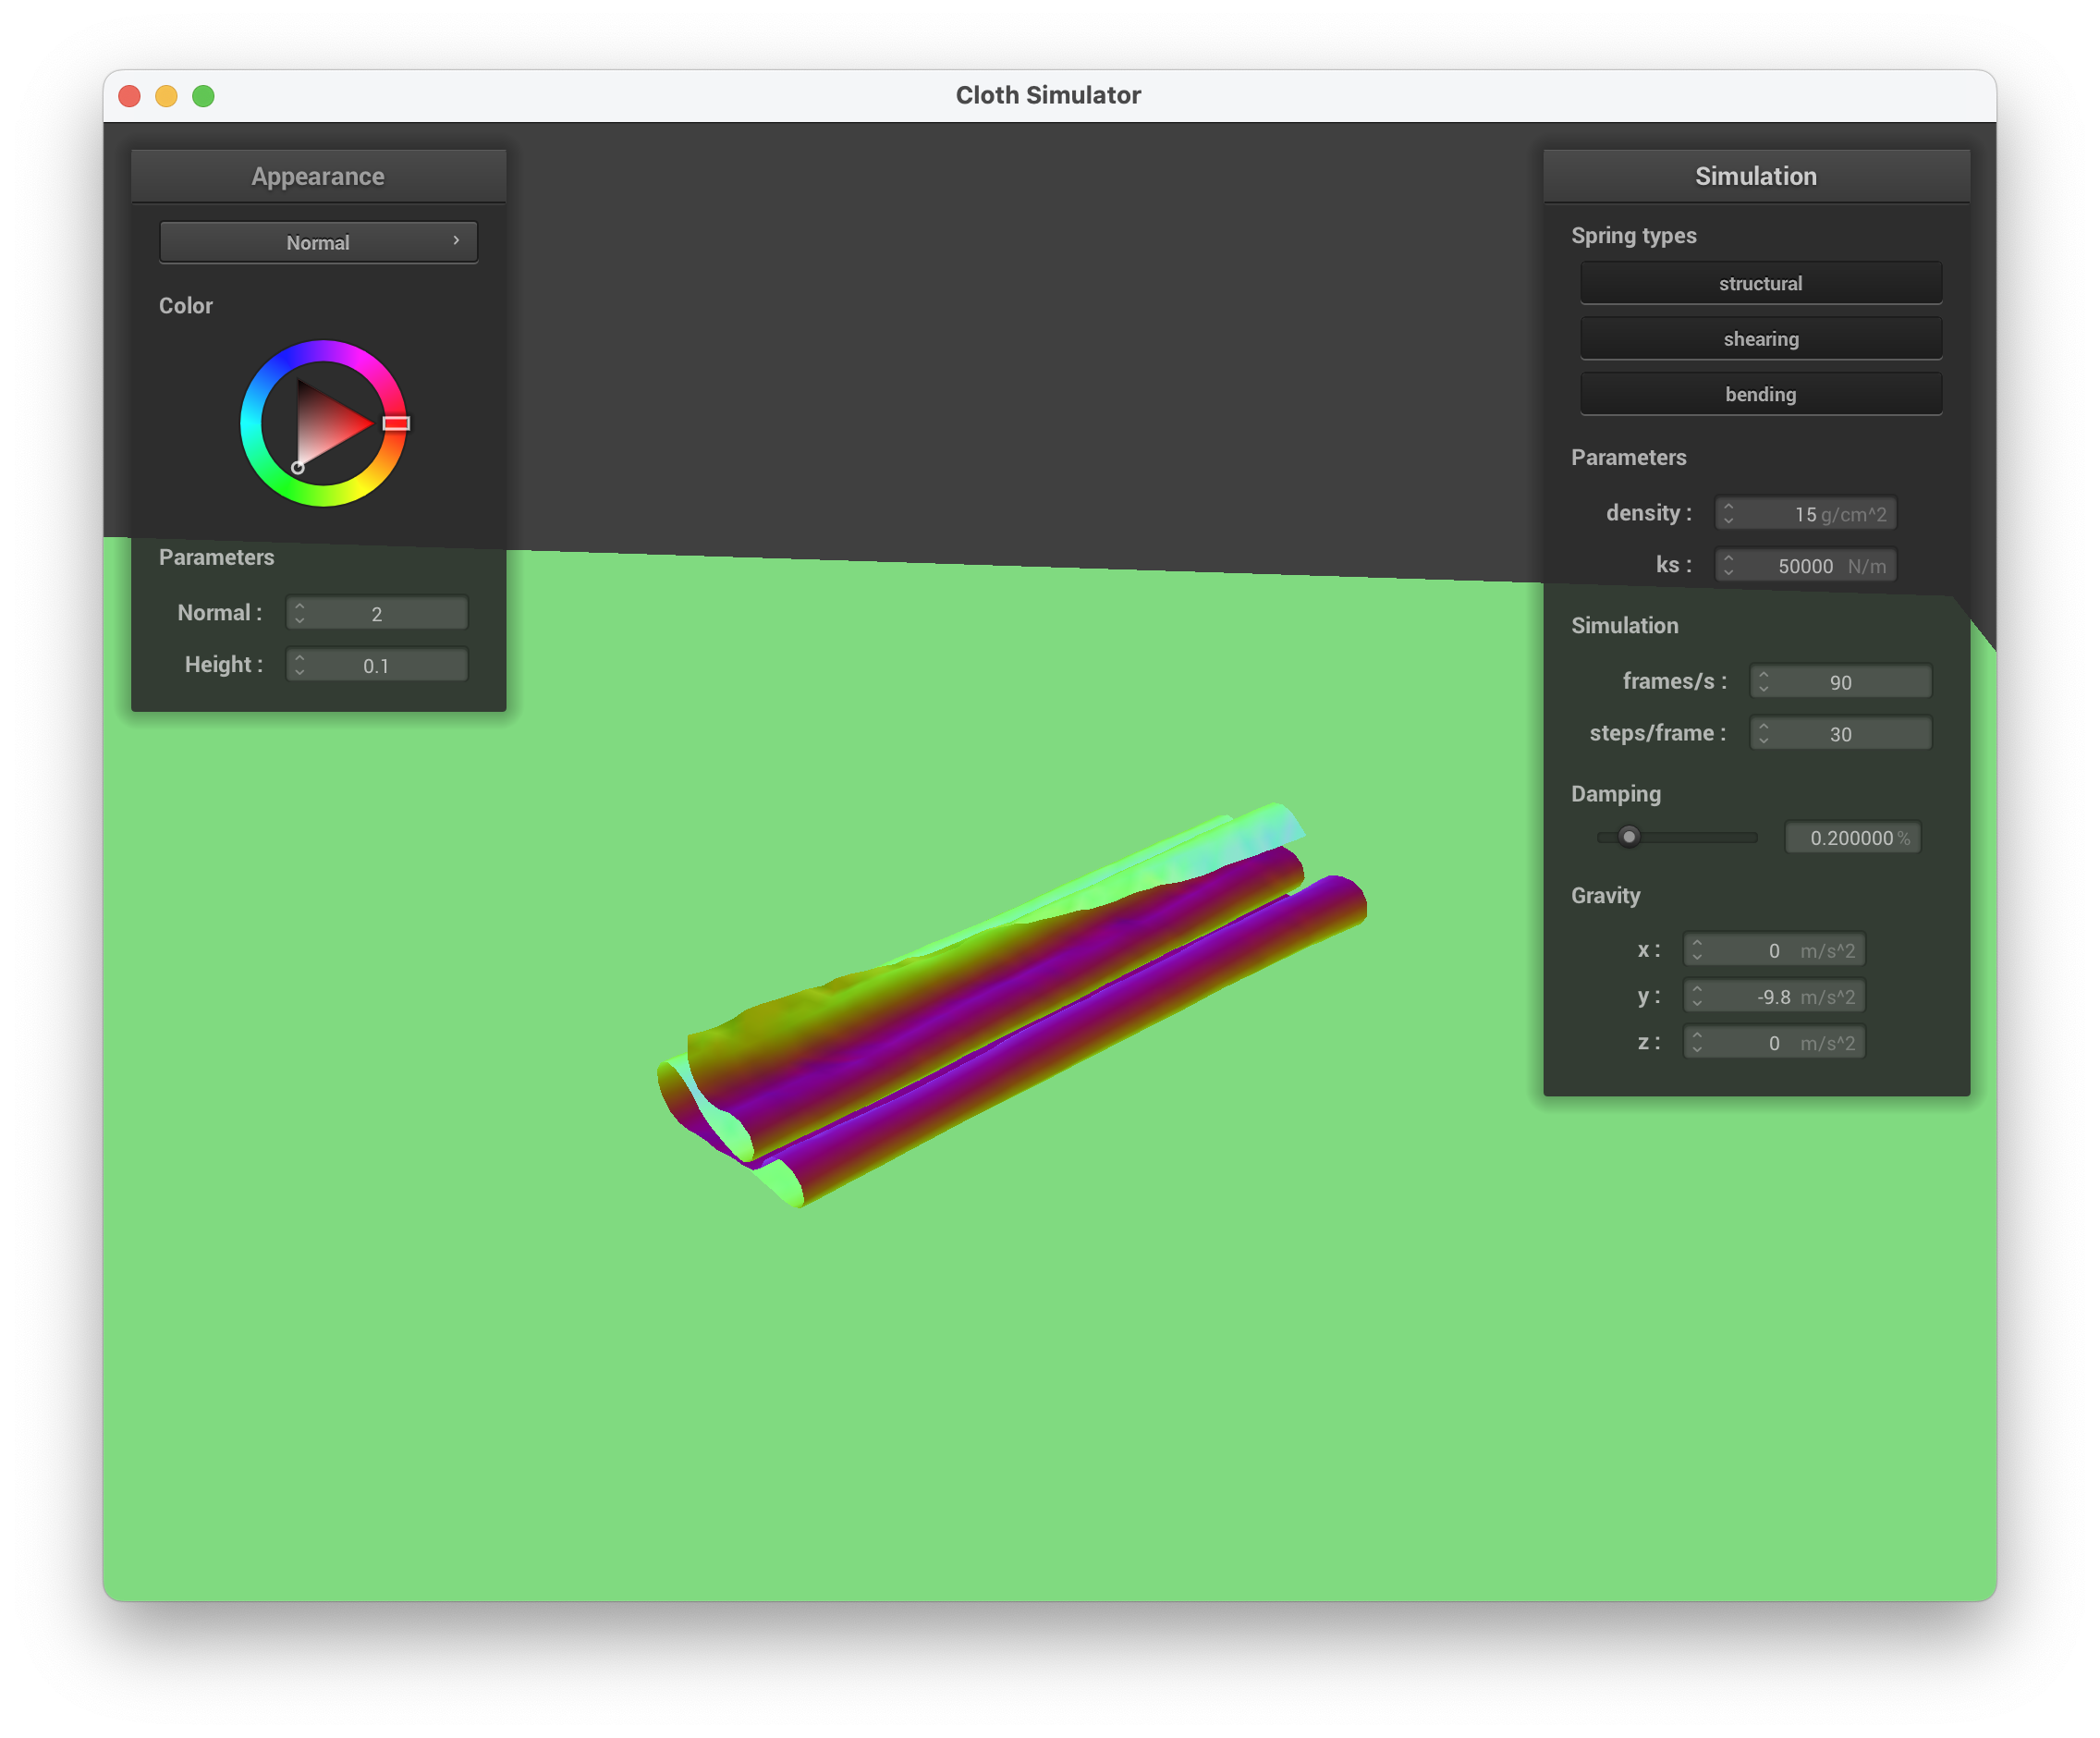This screenshot has height=1738, width=2100.
Task: Toggle the bending spring type button
Action: 1760,394
